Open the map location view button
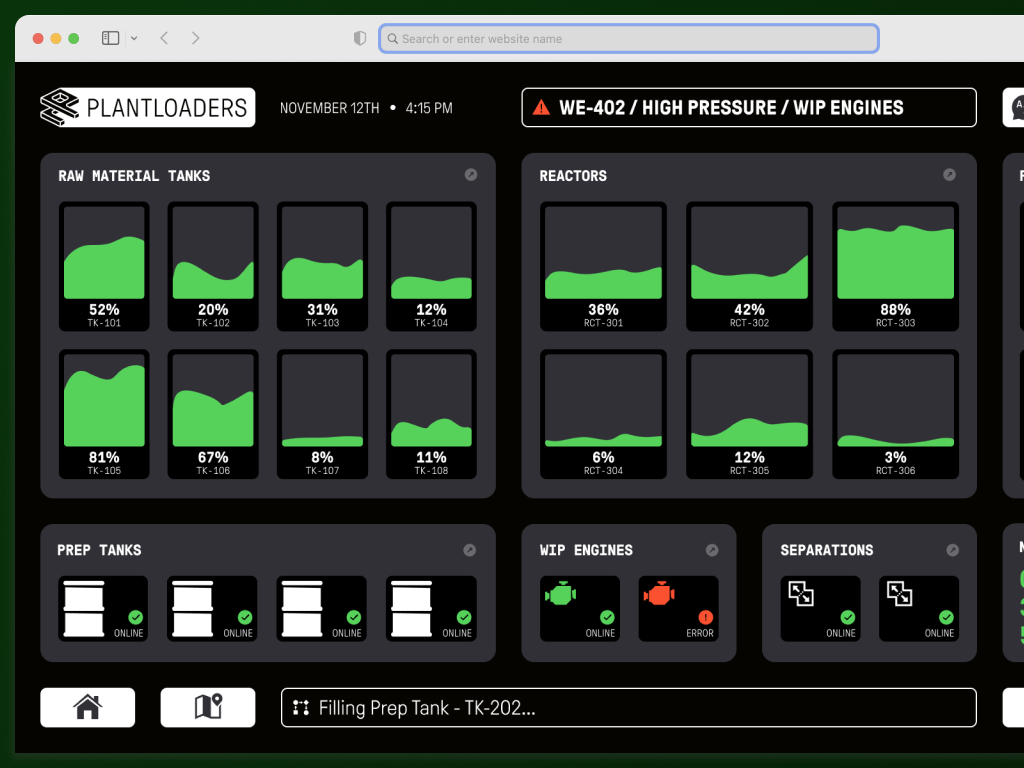Image resolution: width=1024 pixels, height=768 pixels. [208, 707]
